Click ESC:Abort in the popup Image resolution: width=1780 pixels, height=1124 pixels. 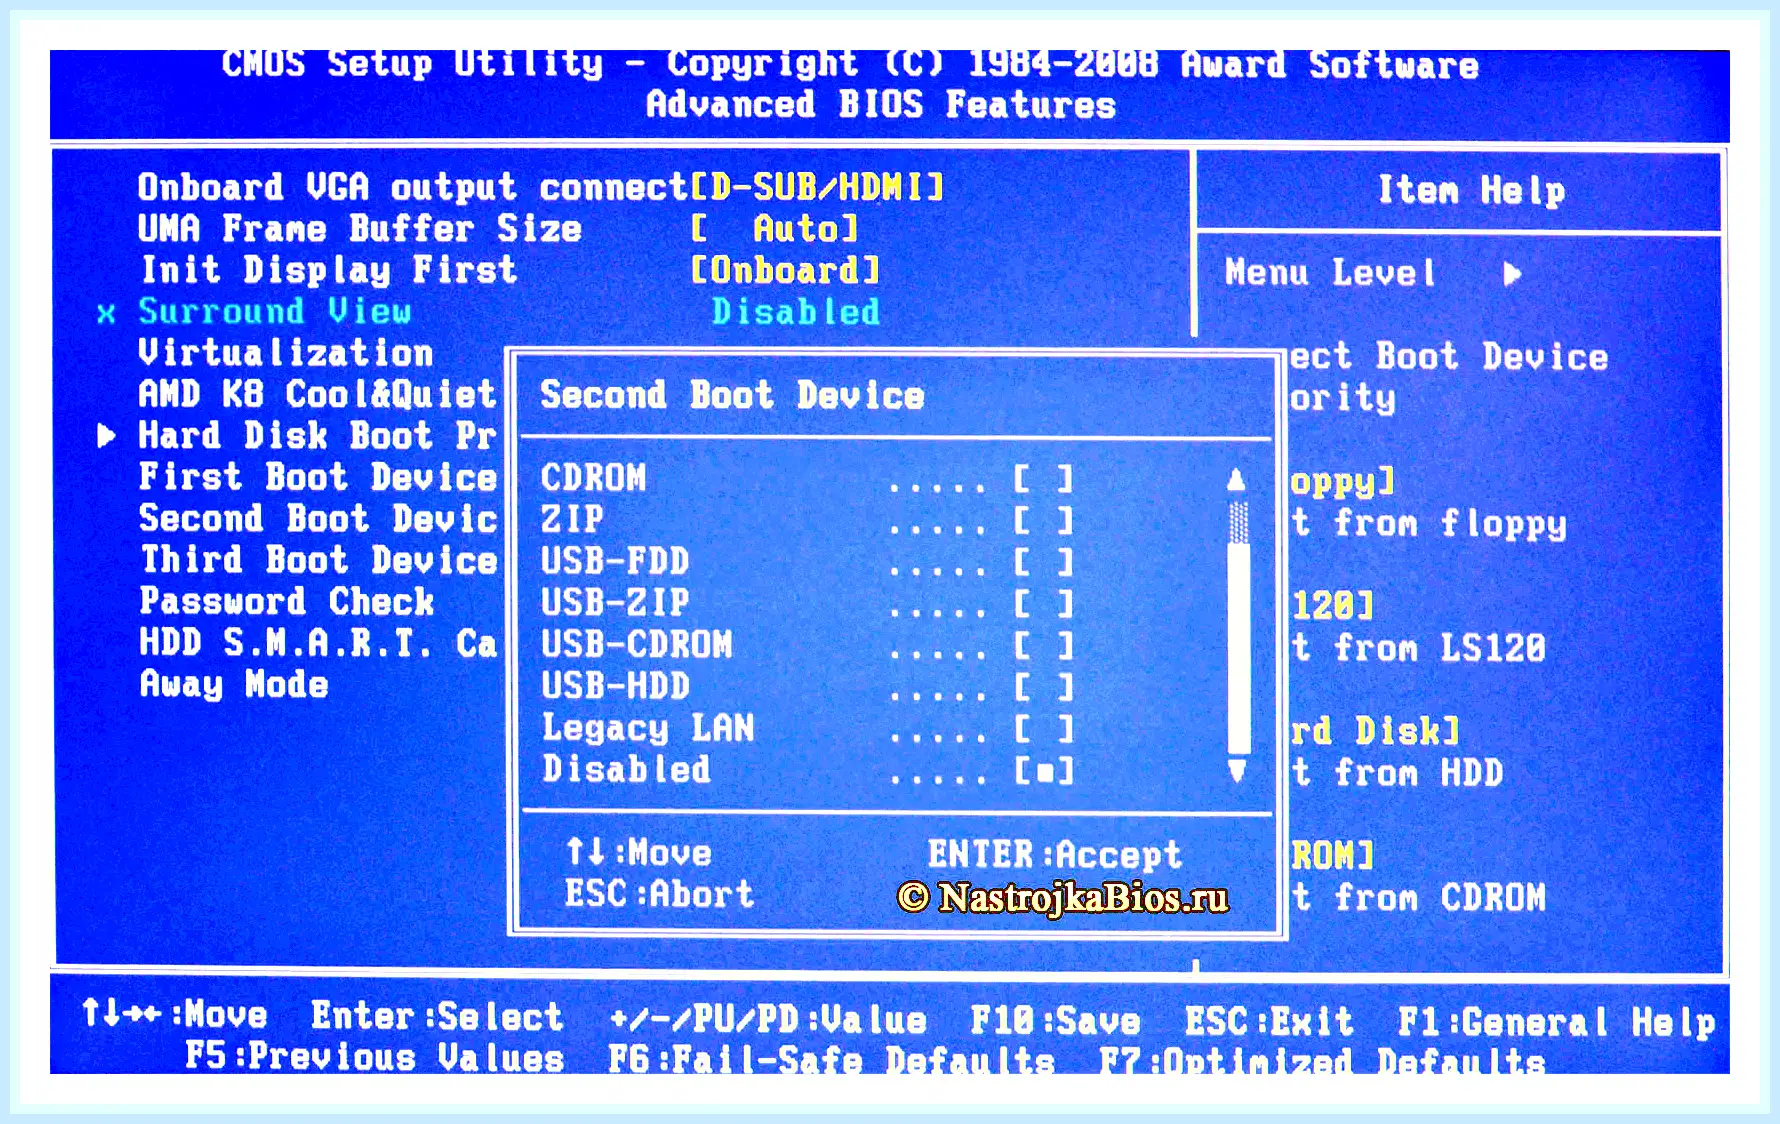[659, 894]
